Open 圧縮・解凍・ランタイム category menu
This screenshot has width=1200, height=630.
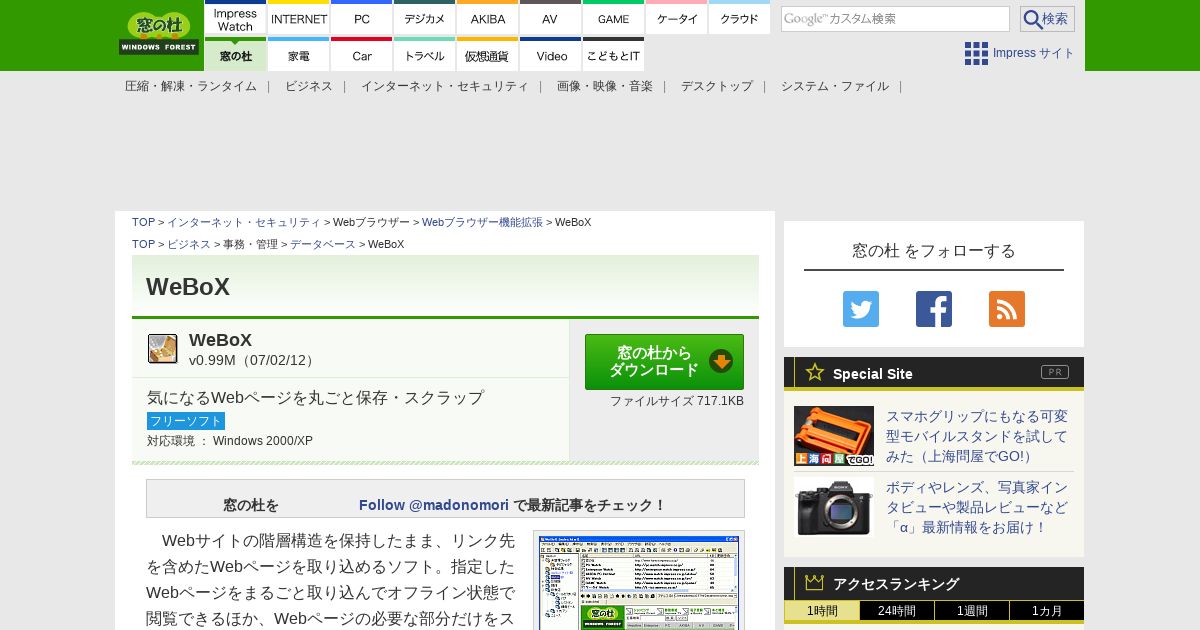pos(191,86)
